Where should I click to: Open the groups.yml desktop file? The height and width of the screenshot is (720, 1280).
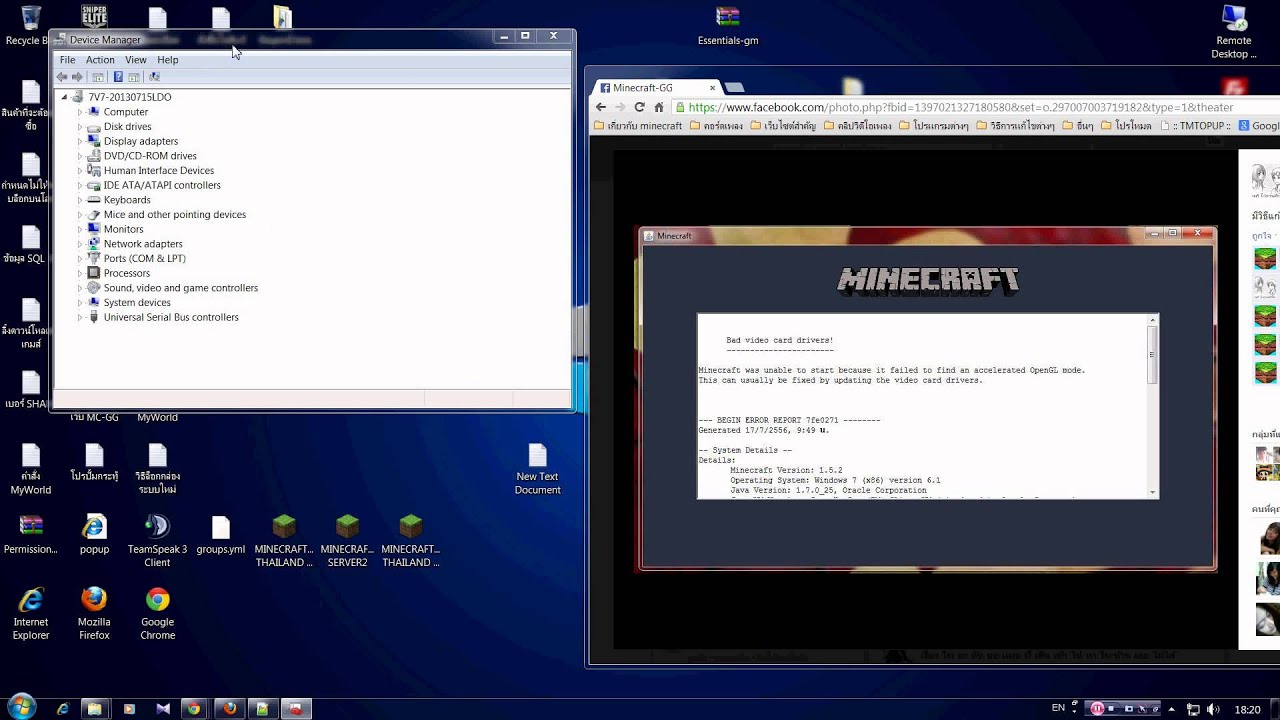pyautogui.click(x=221, y=535)
